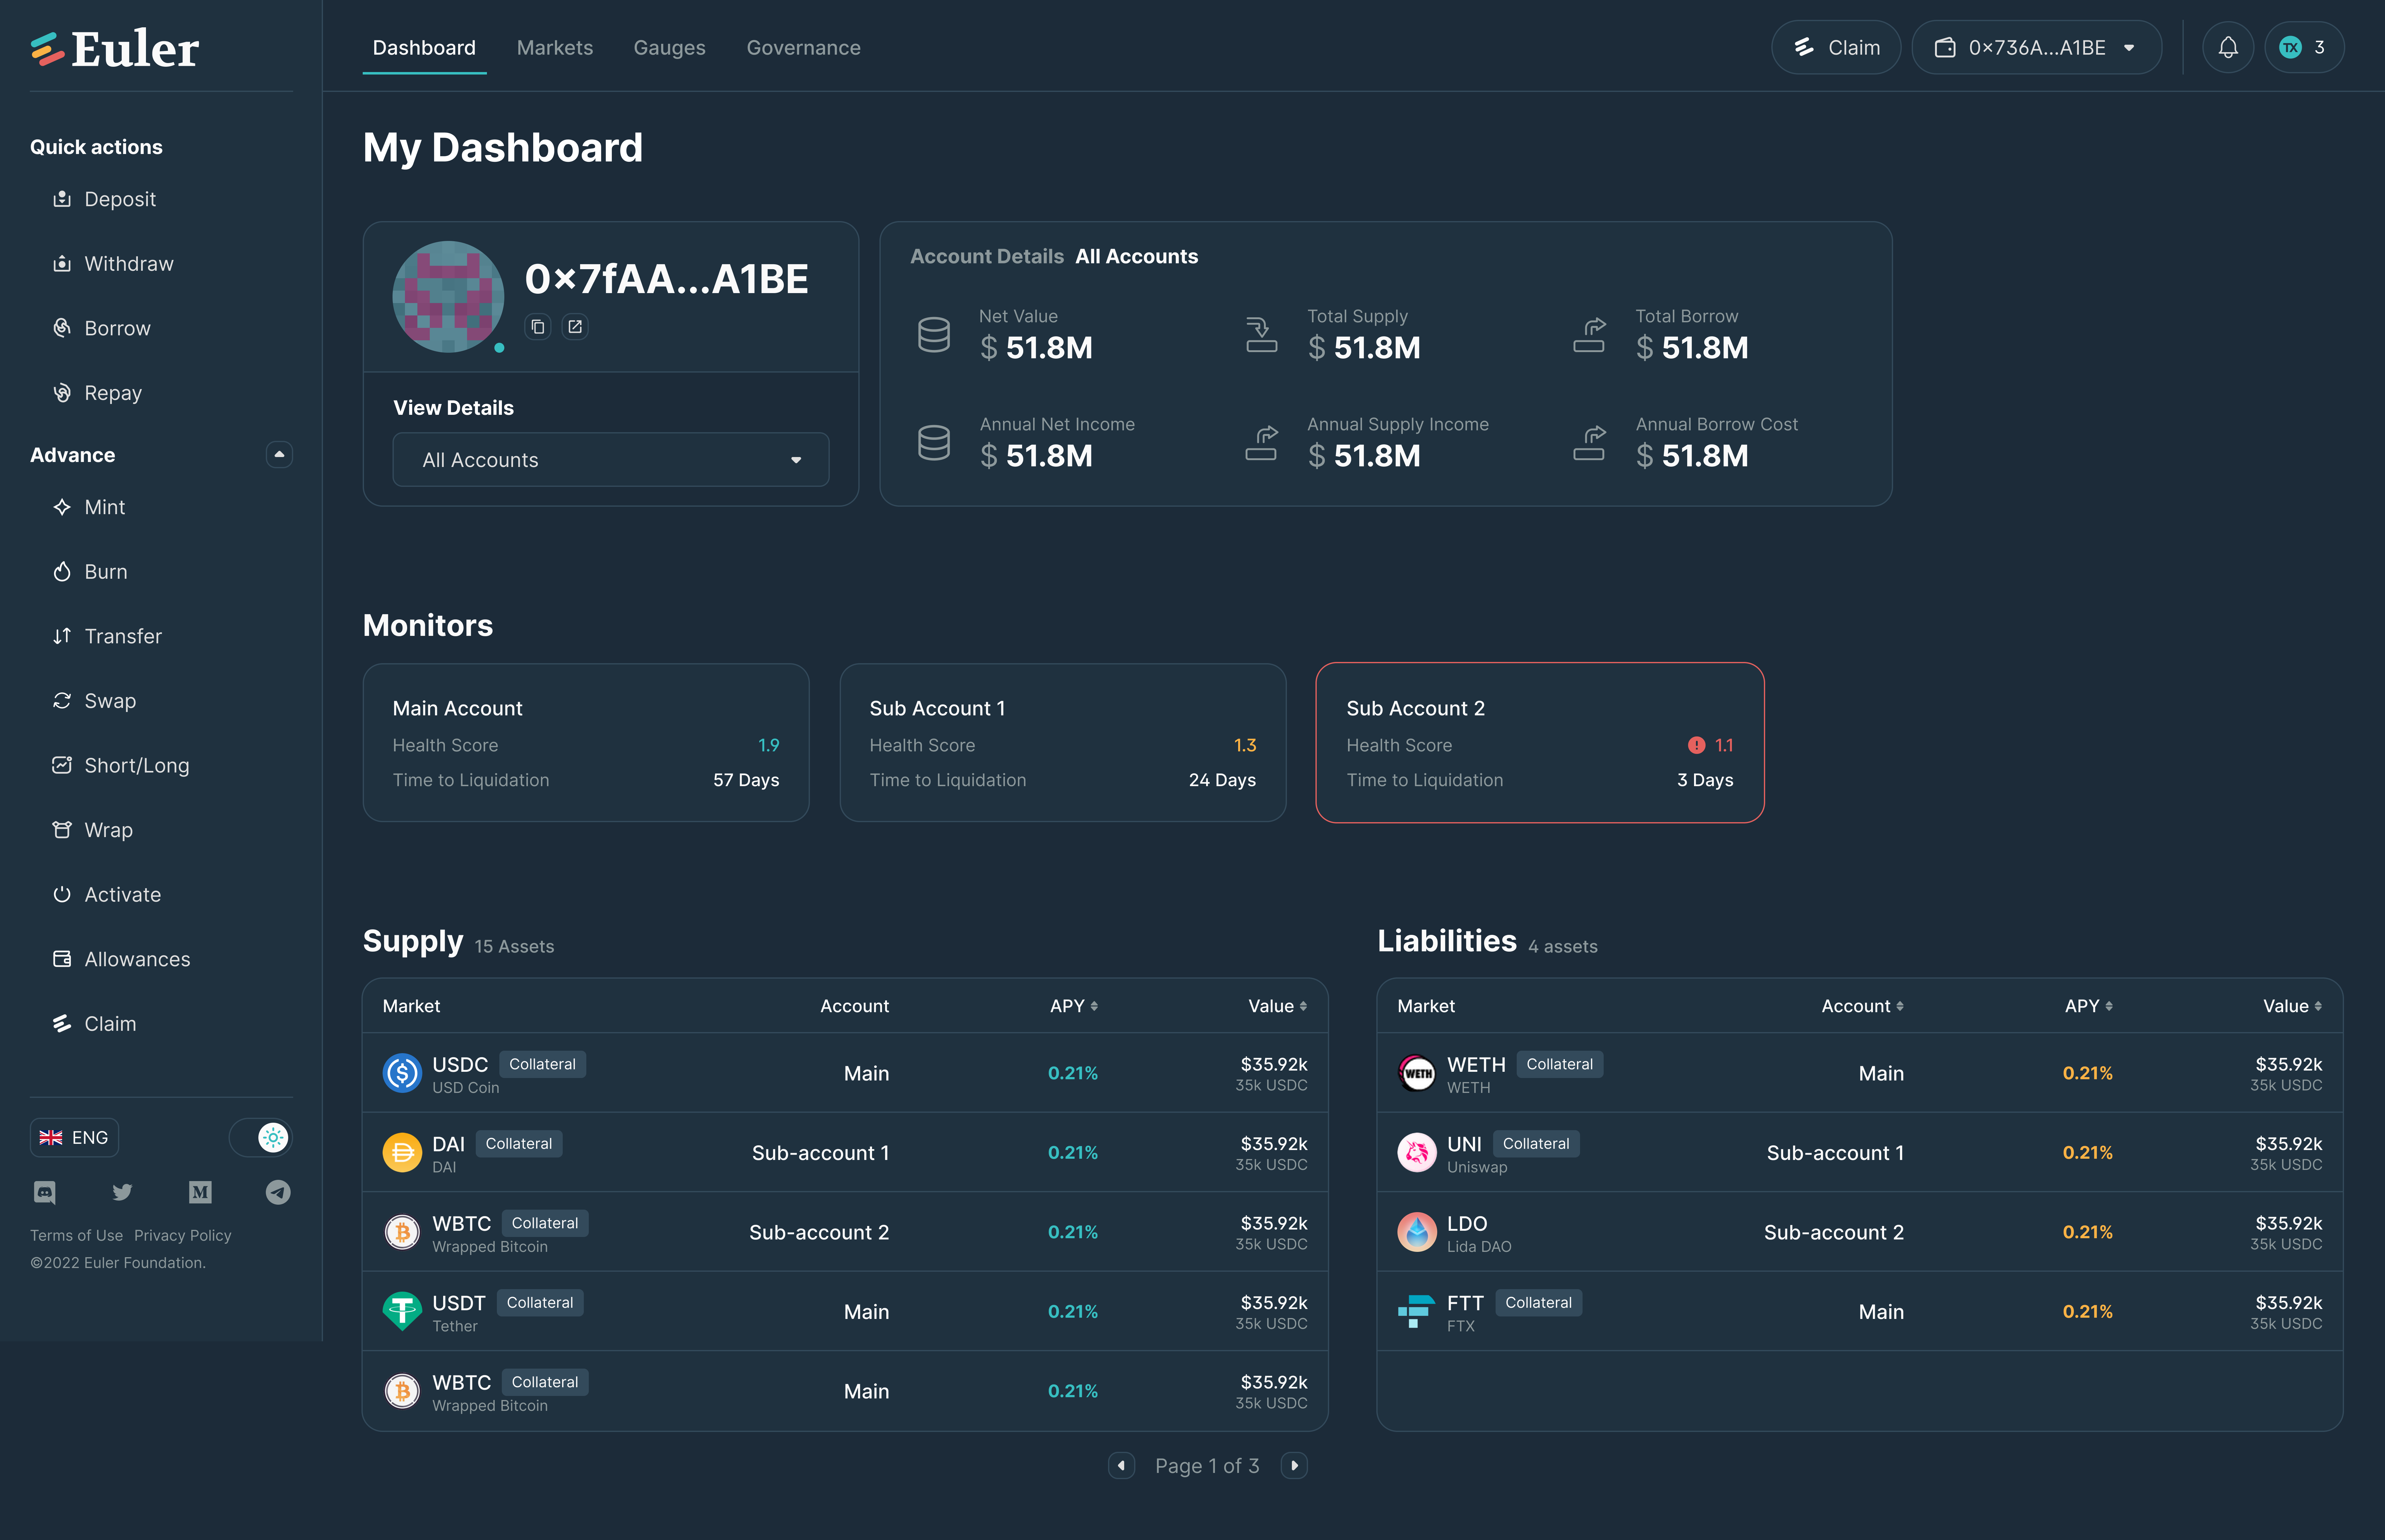The width and height of the screenshot is (2385, 1540).
Task: Toggle light mode theme
Action: (x=272, y=1137)
